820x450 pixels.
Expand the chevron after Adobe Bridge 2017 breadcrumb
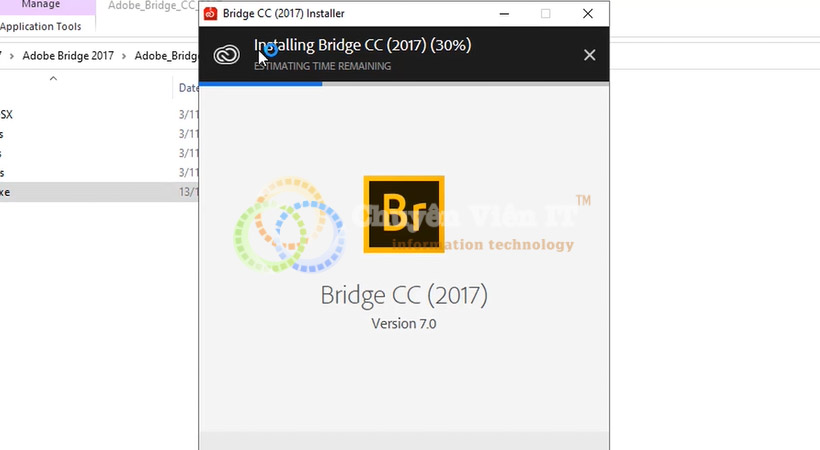coord(124,56)
